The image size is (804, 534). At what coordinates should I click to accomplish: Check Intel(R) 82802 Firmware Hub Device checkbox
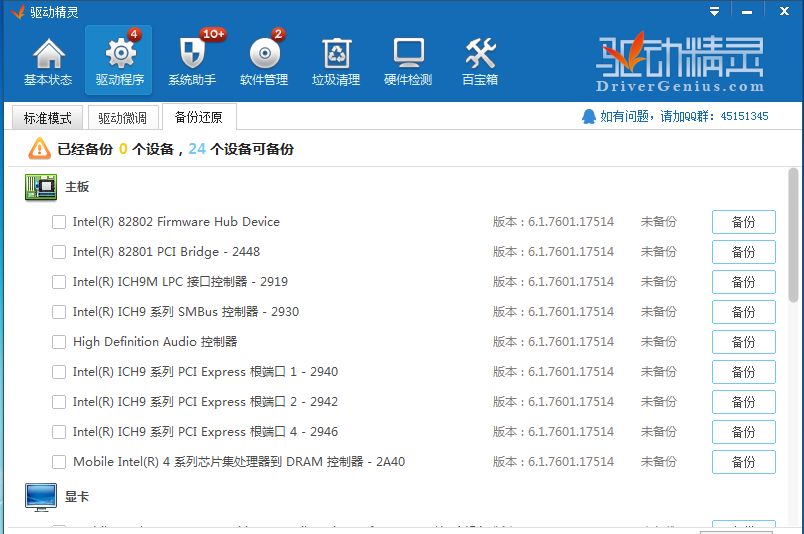point(59,222)
